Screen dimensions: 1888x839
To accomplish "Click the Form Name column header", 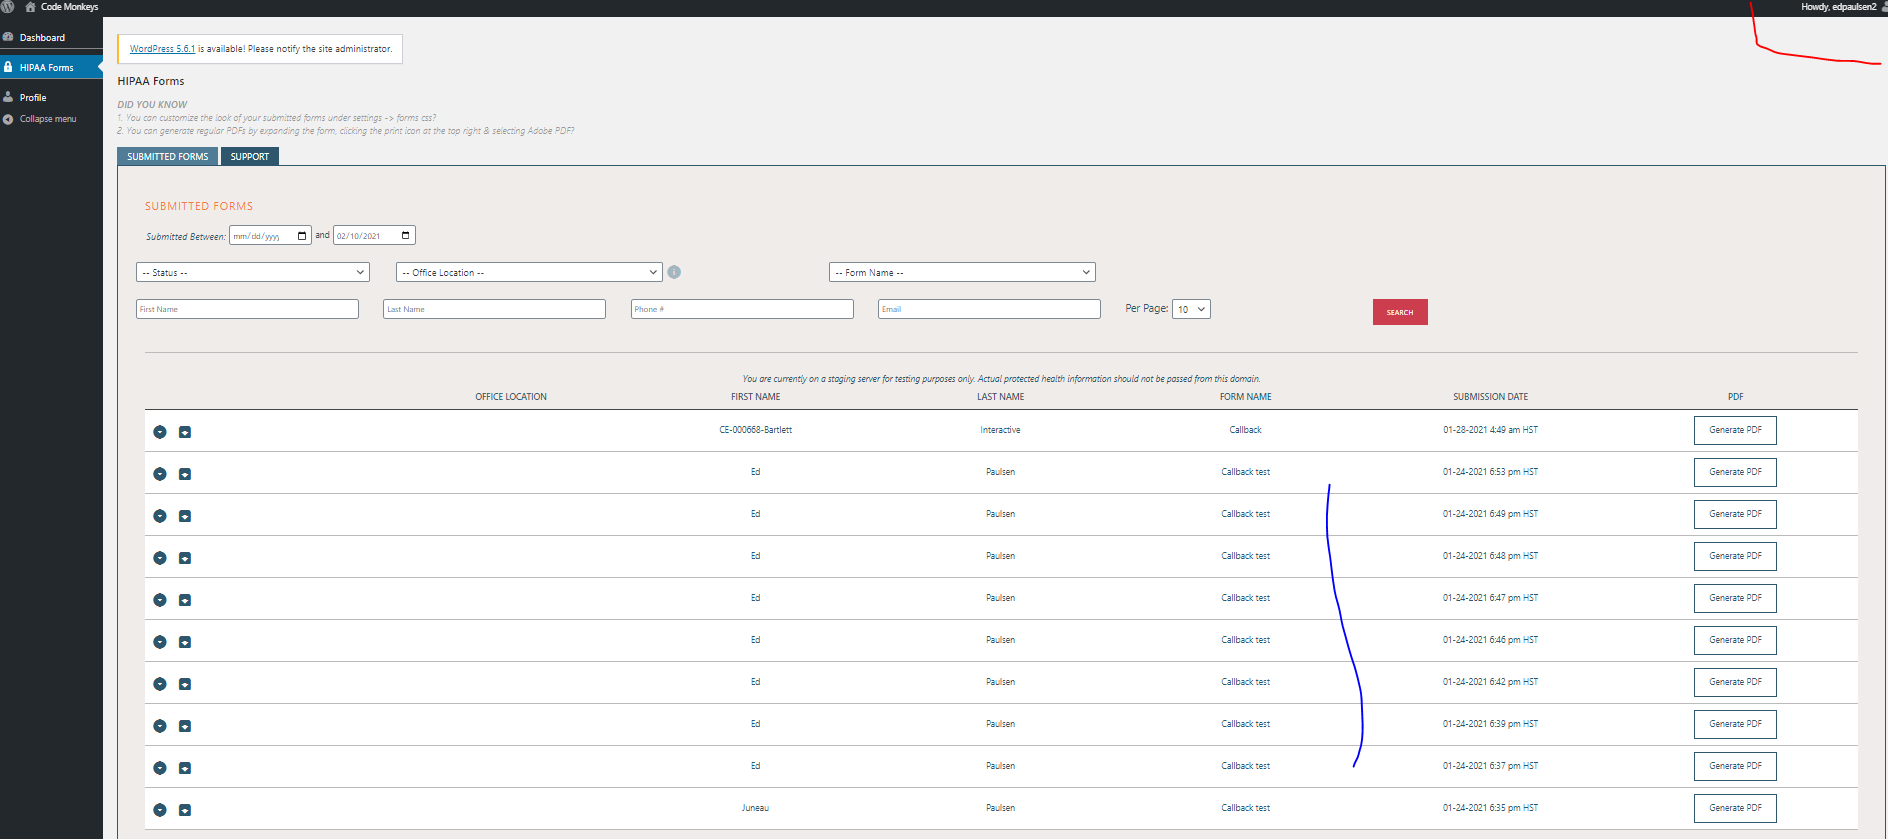I will 1245,397.
